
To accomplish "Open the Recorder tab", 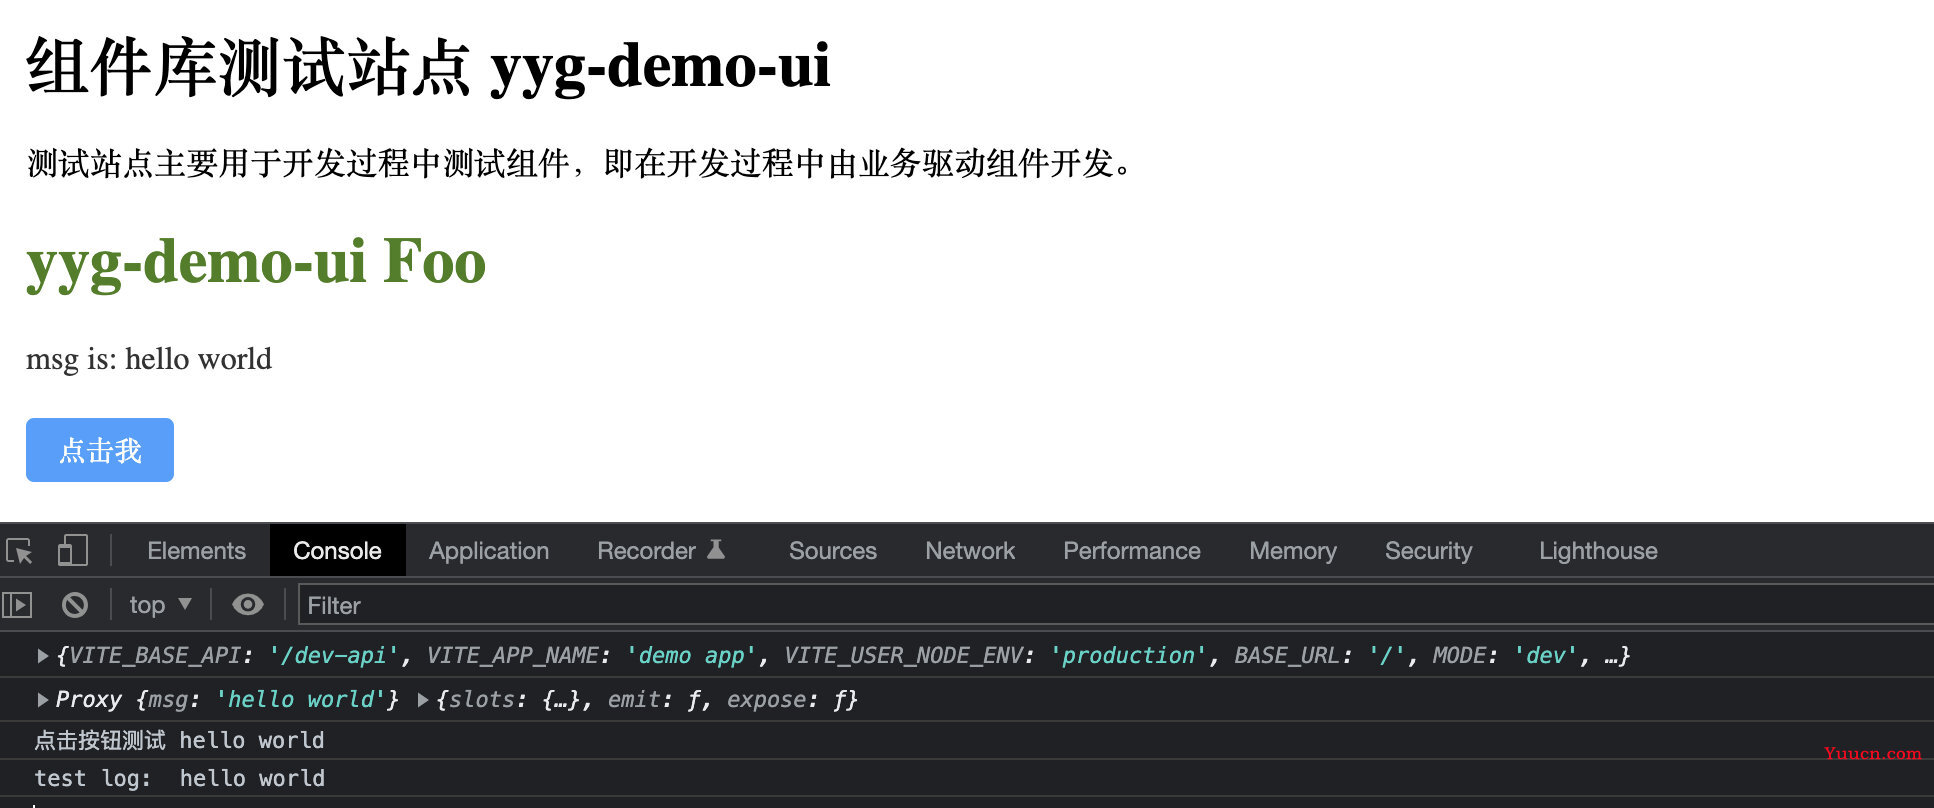I will 646,551.
